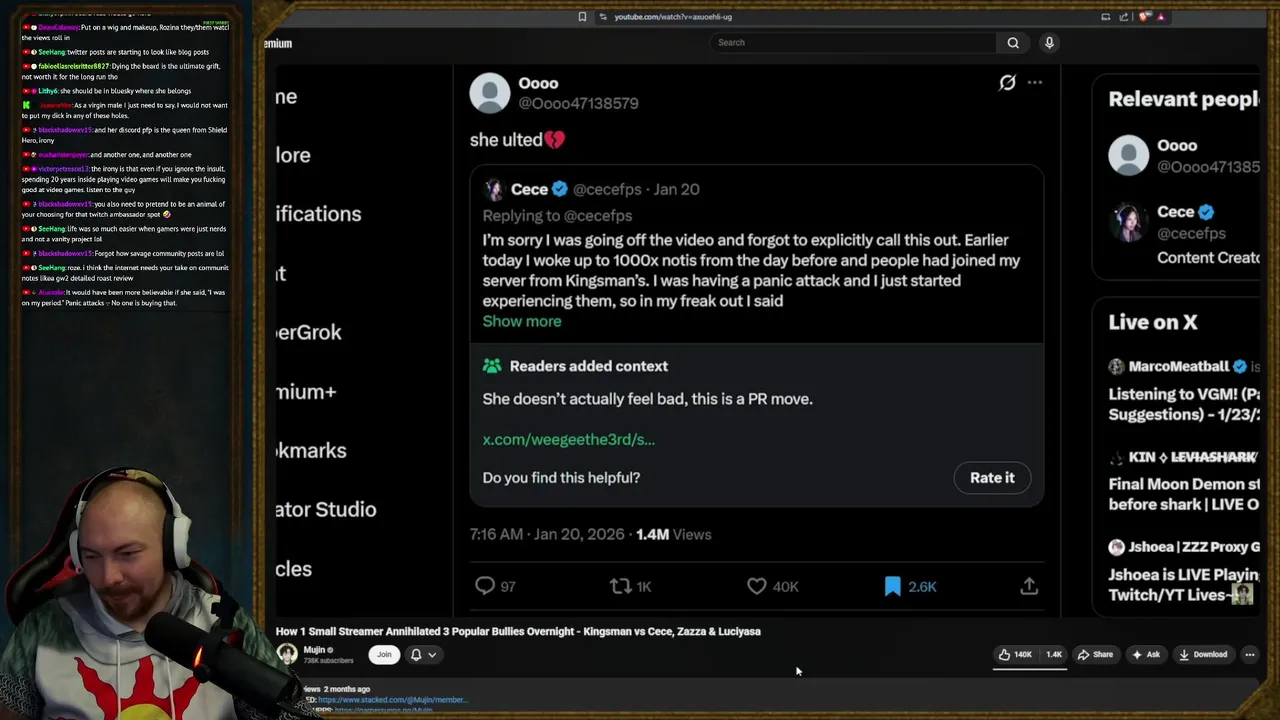The width and height of the screenshot is (1280, 720).
Task: Click the Rate it button
Action: (991, 478)
